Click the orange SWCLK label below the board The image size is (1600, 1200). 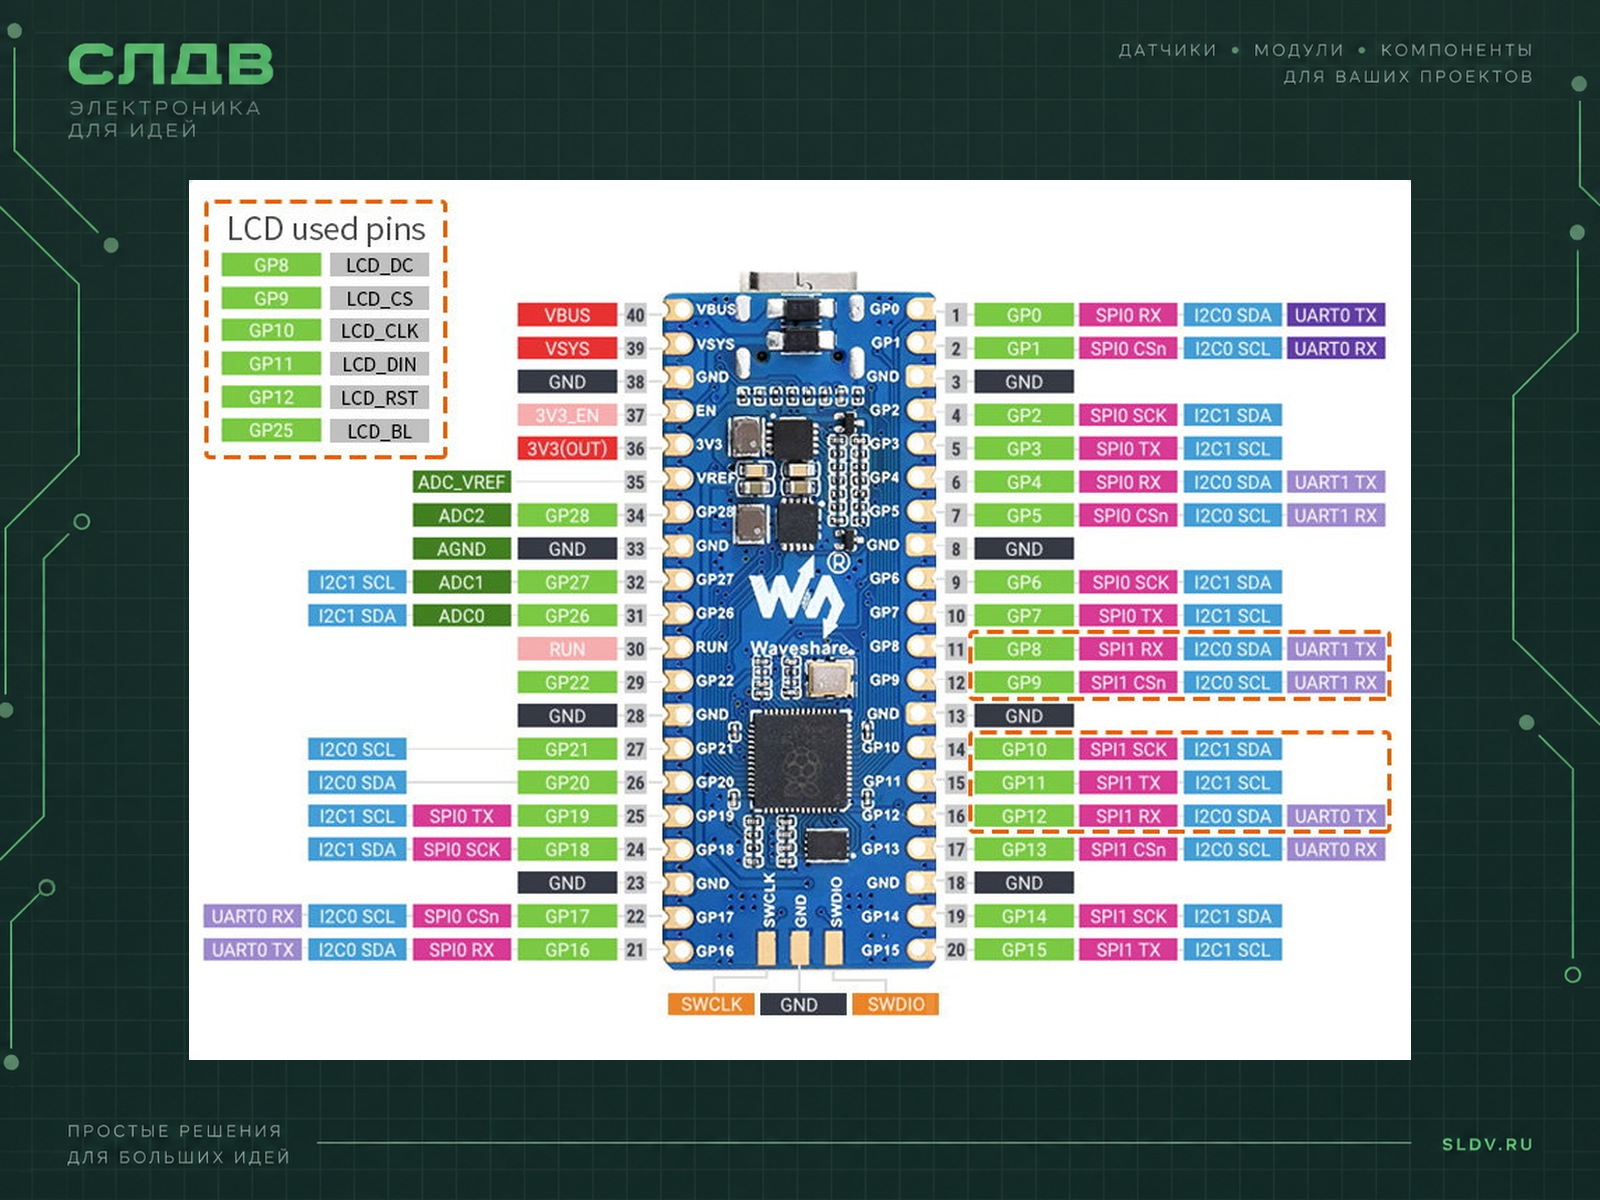pyautogui.click(x=711, y=1004)
